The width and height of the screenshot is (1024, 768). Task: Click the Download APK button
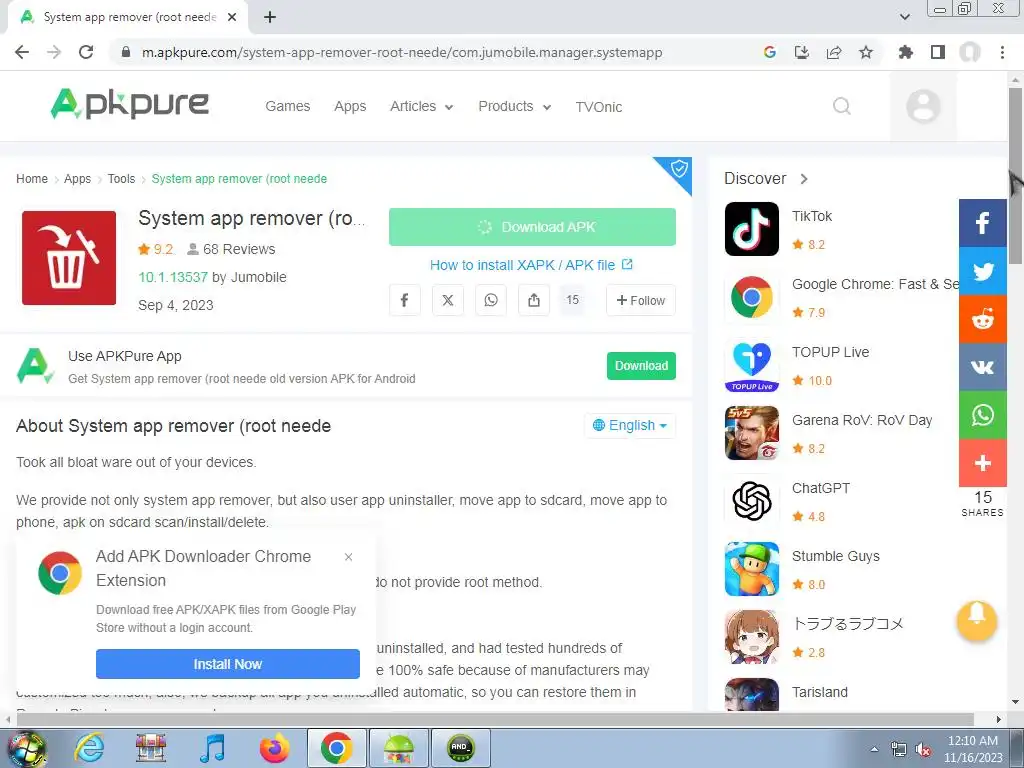532,227
